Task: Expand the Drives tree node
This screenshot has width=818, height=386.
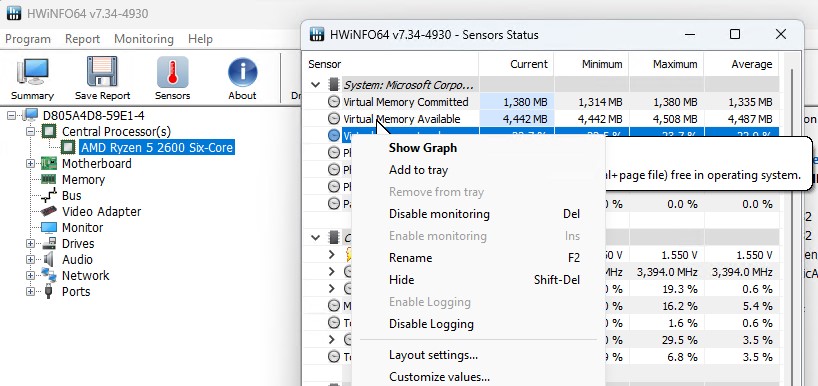Action: pyautogui.click(x=30, y=244)
